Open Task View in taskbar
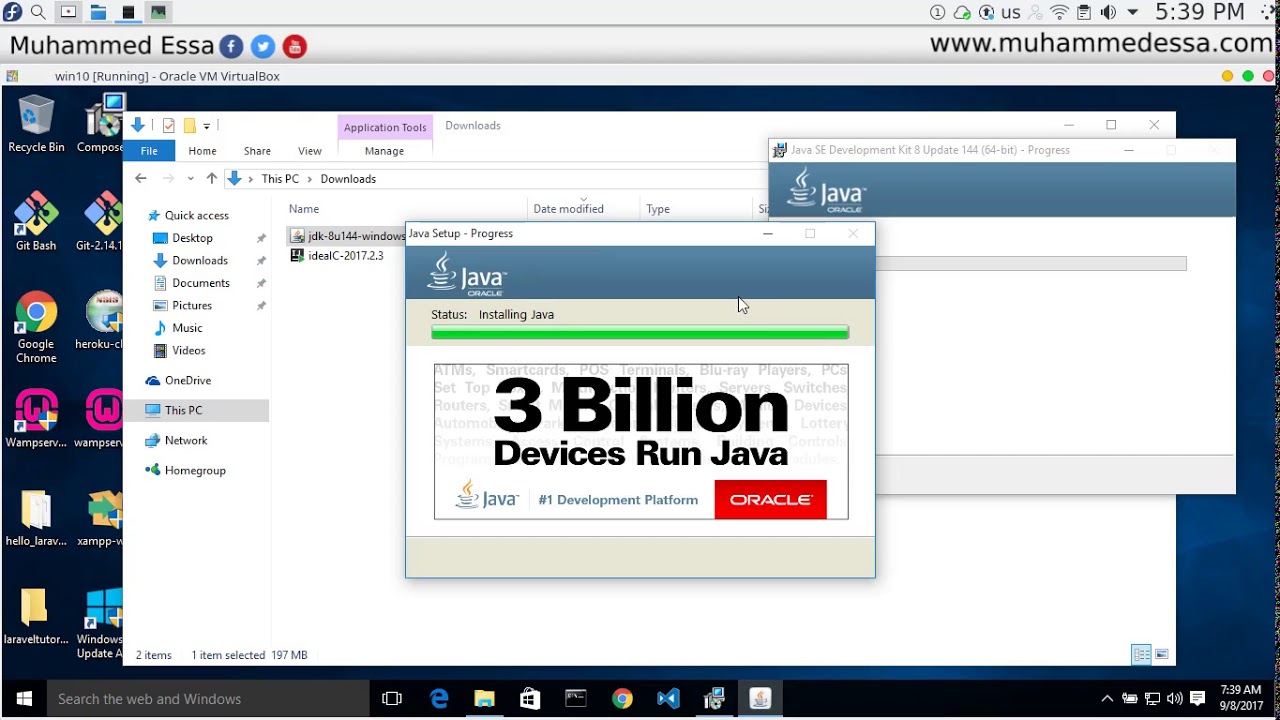The height and width of the screenshot is (720, 1280). coord(392,699)
